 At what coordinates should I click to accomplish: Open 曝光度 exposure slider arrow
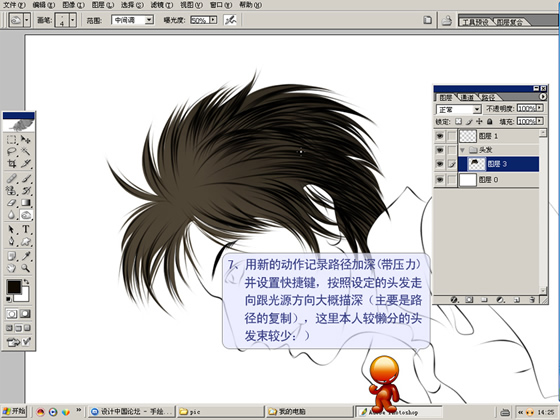click(213, 20)
